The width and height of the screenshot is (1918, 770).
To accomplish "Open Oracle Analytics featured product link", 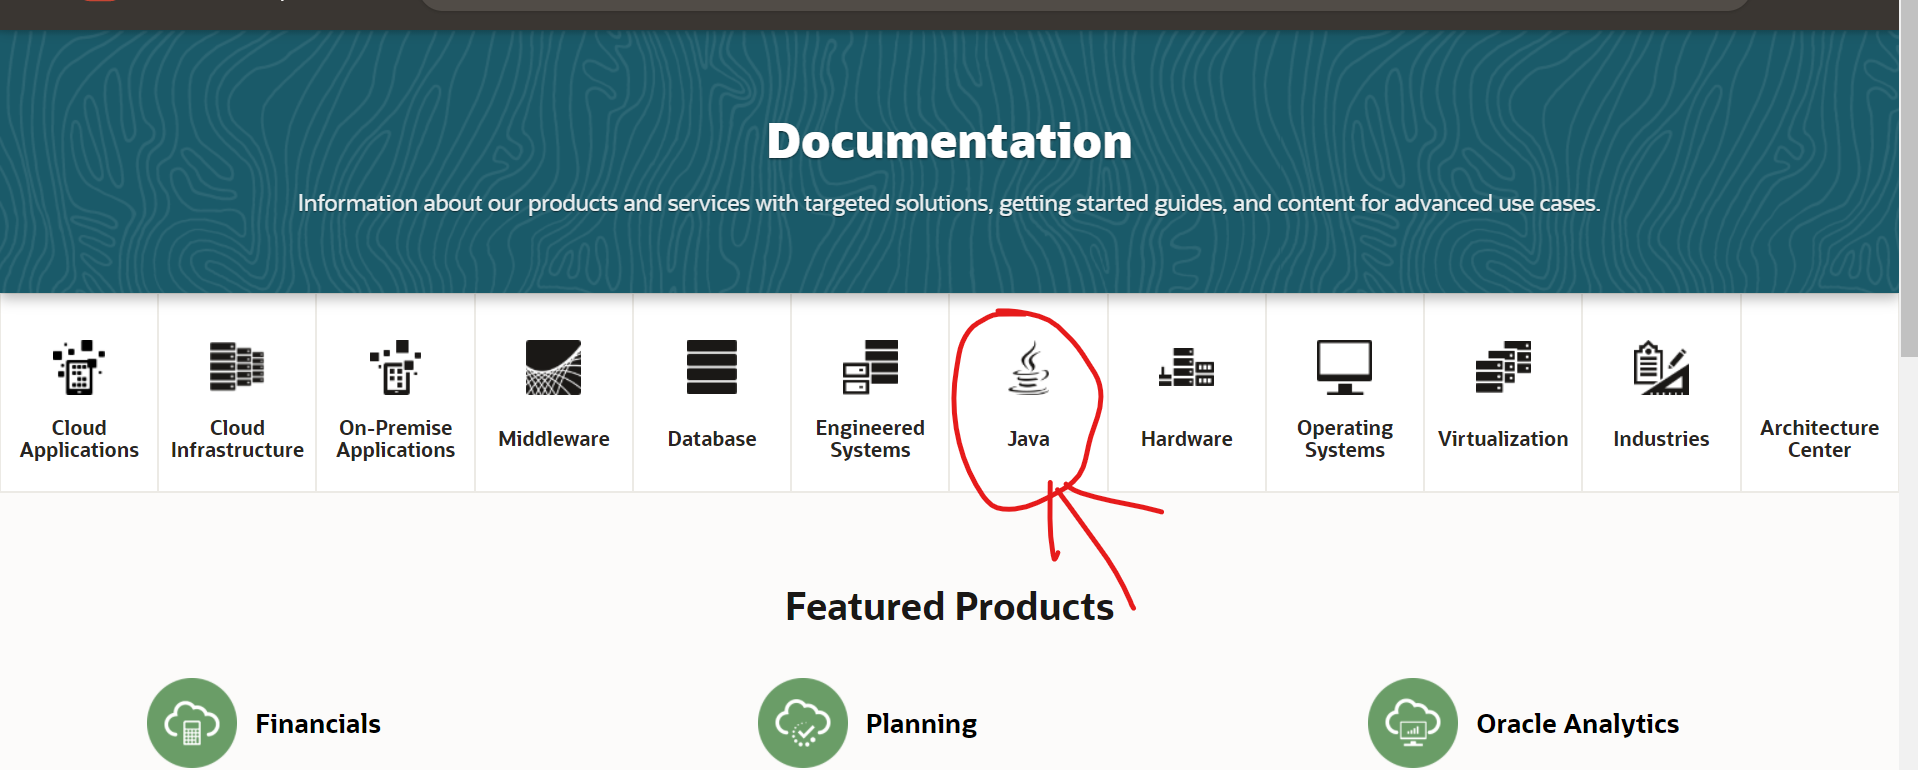I will 1577,724.
